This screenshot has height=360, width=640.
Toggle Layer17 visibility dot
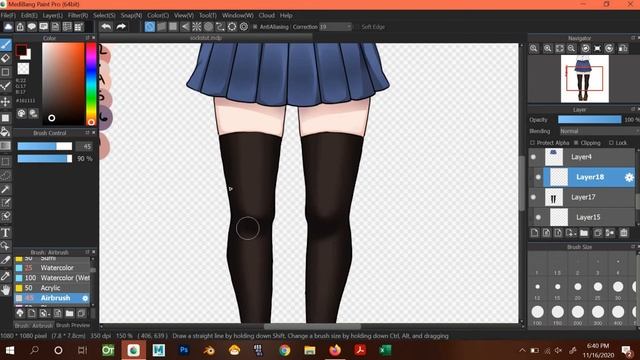coord(533,197)
